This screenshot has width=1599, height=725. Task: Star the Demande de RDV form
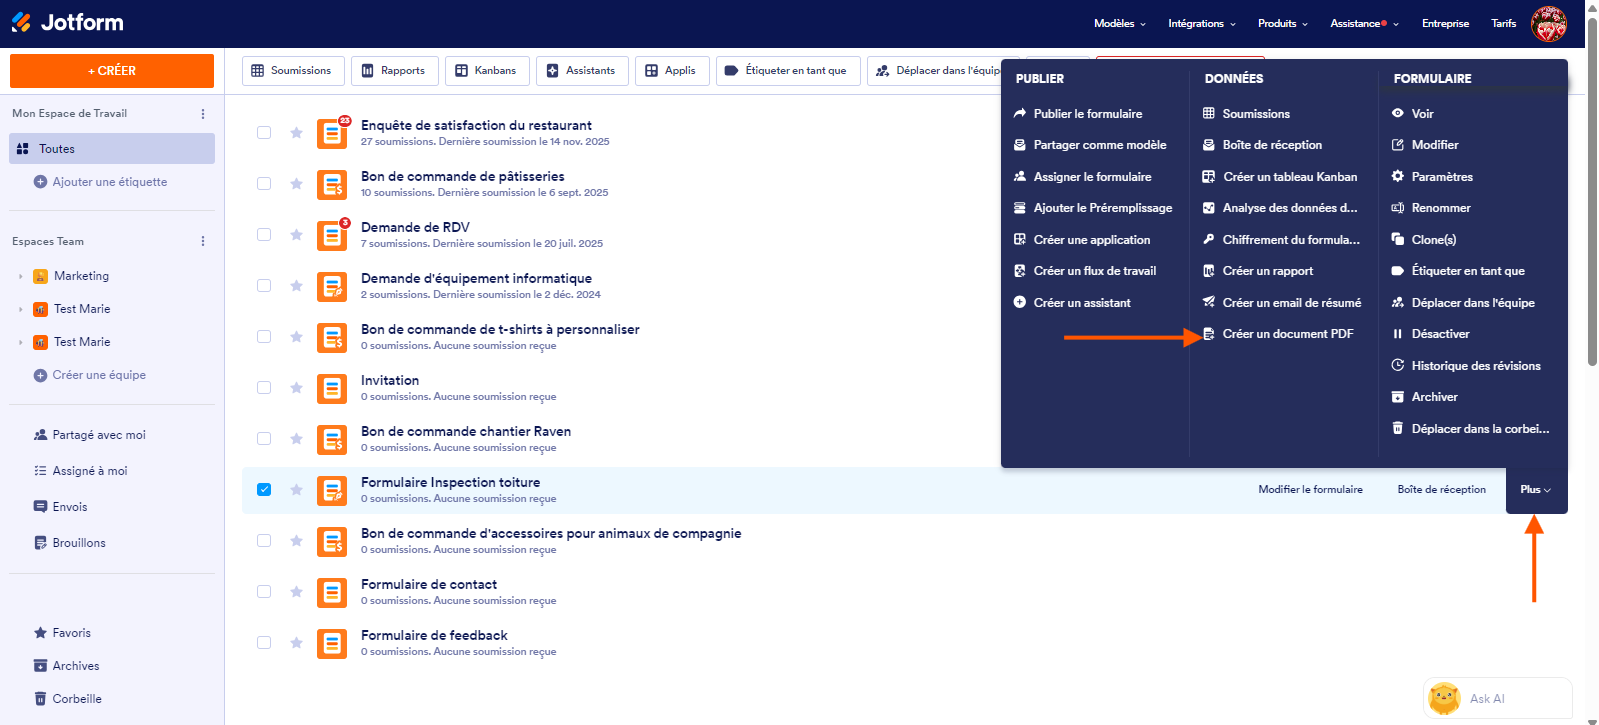(296, 234)
